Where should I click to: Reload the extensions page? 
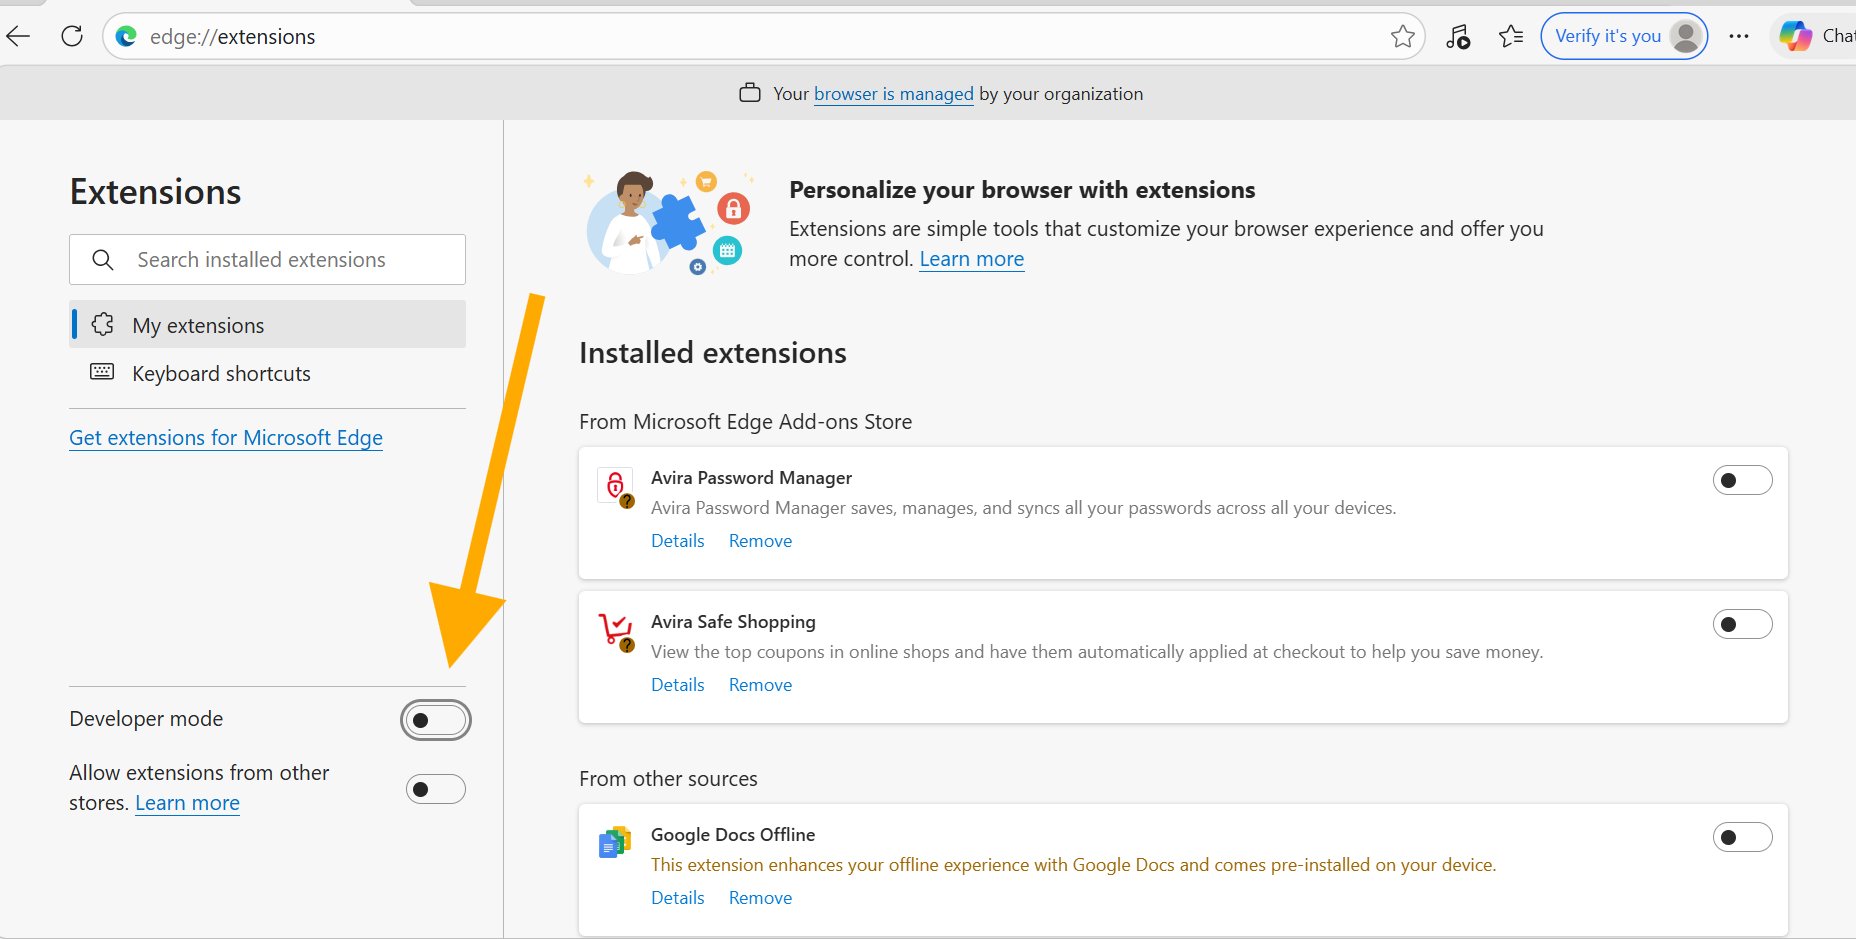point(72,37)
